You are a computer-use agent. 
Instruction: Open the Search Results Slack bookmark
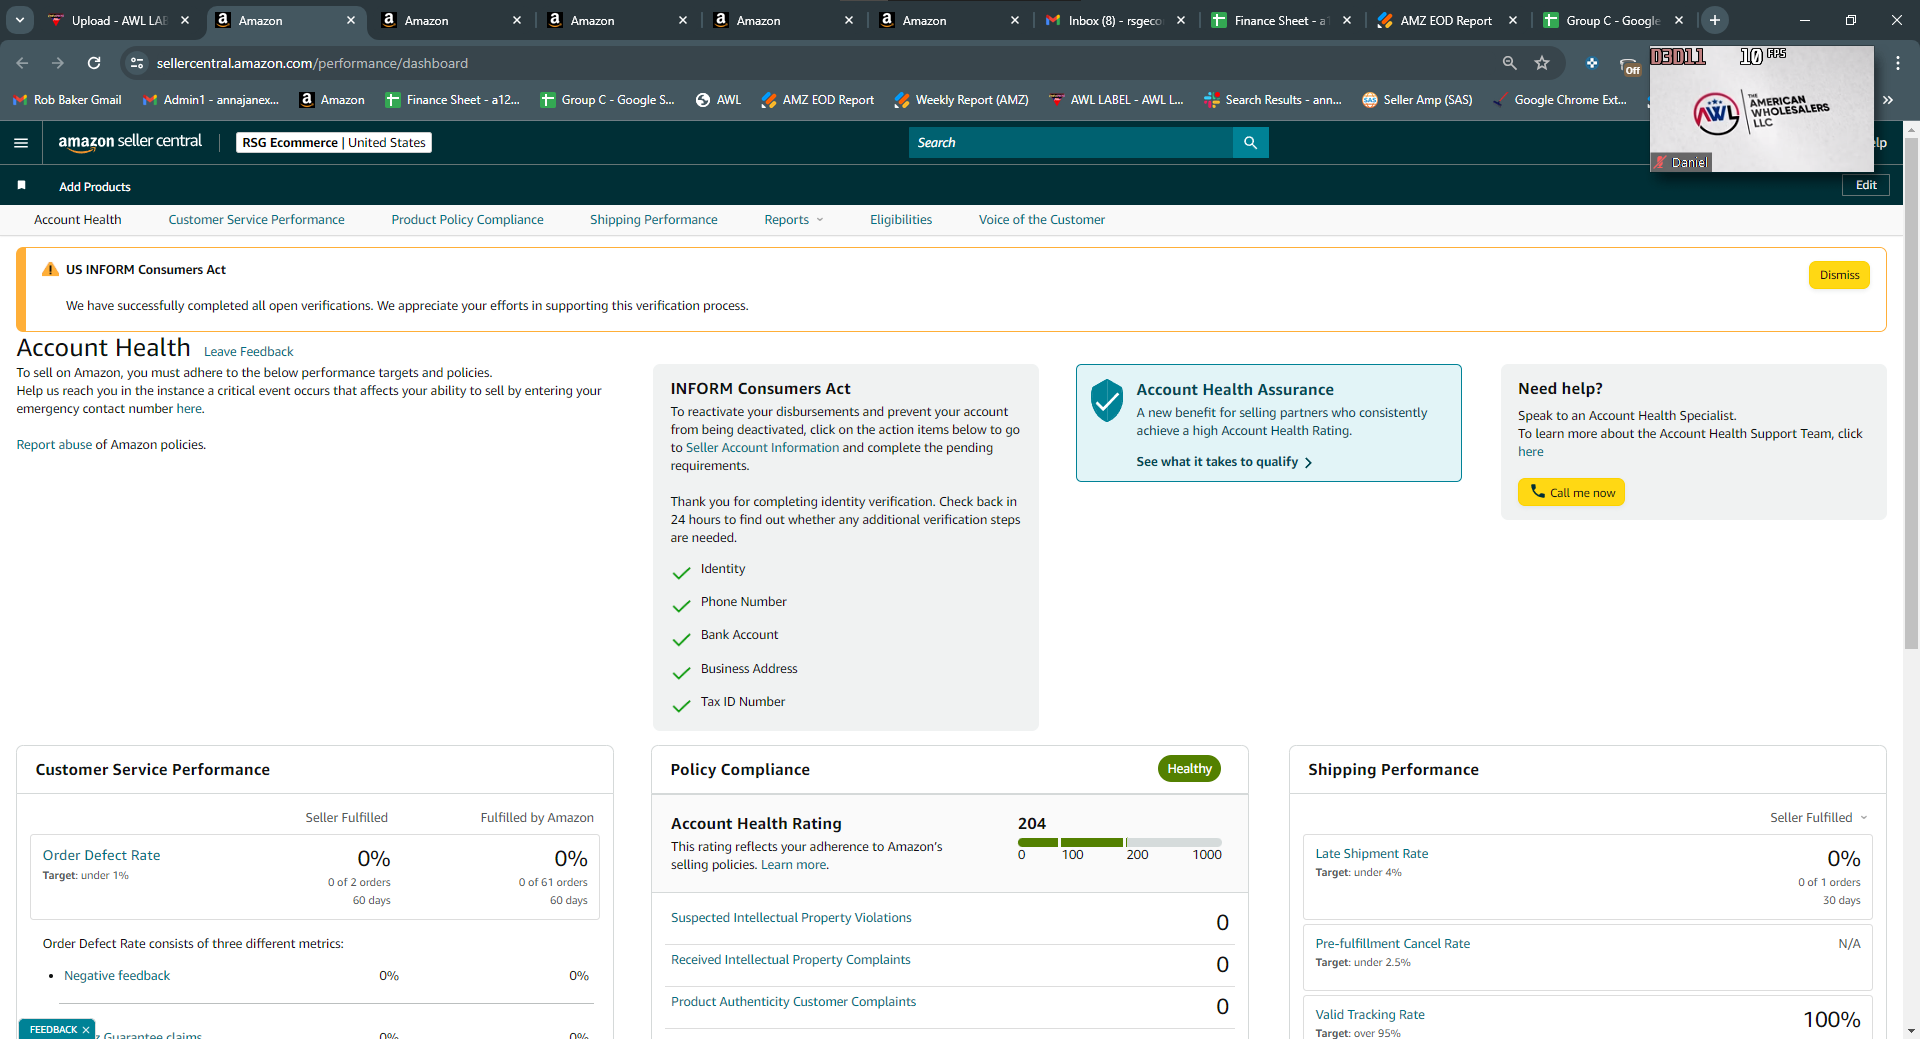click(1272, 100)
